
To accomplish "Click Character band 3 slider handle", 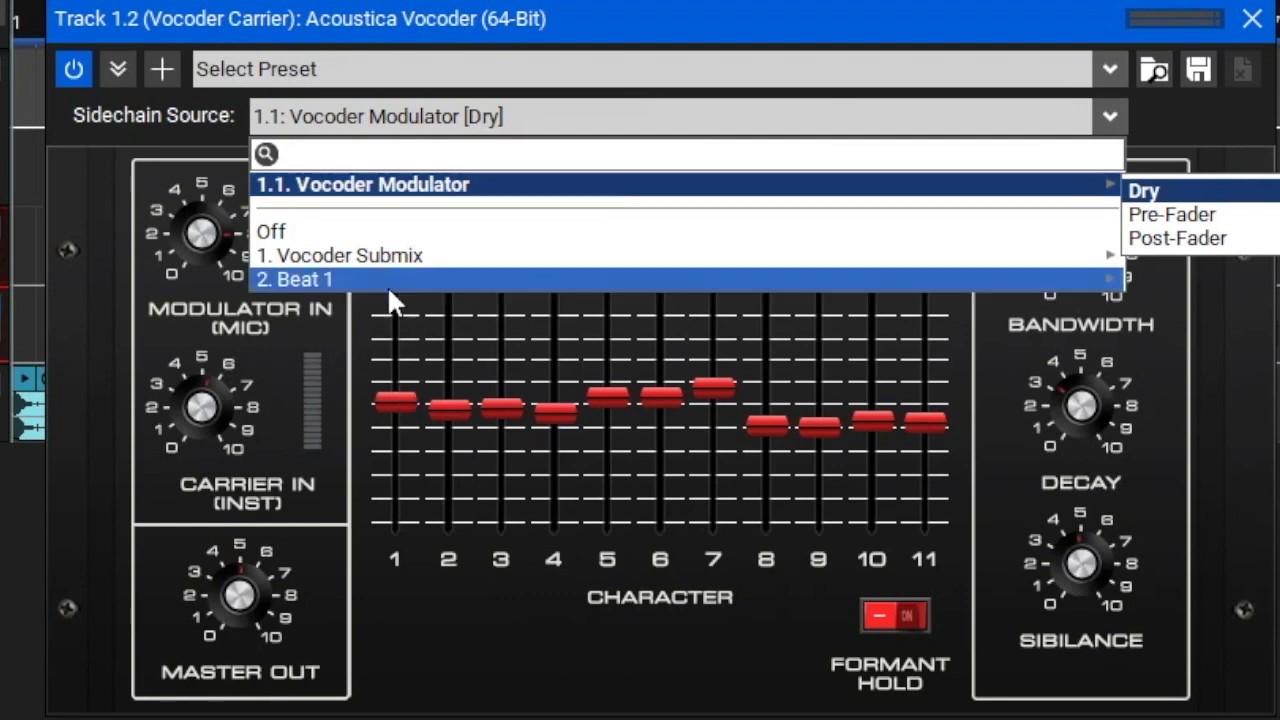I will coord(502,408).
